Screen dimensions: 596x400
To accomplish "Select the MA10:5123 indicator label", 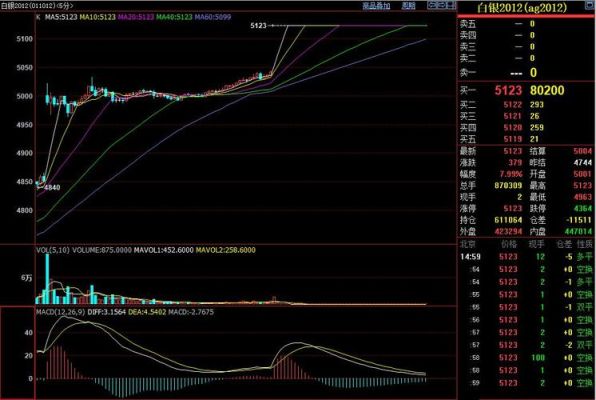I will (97, 17).
